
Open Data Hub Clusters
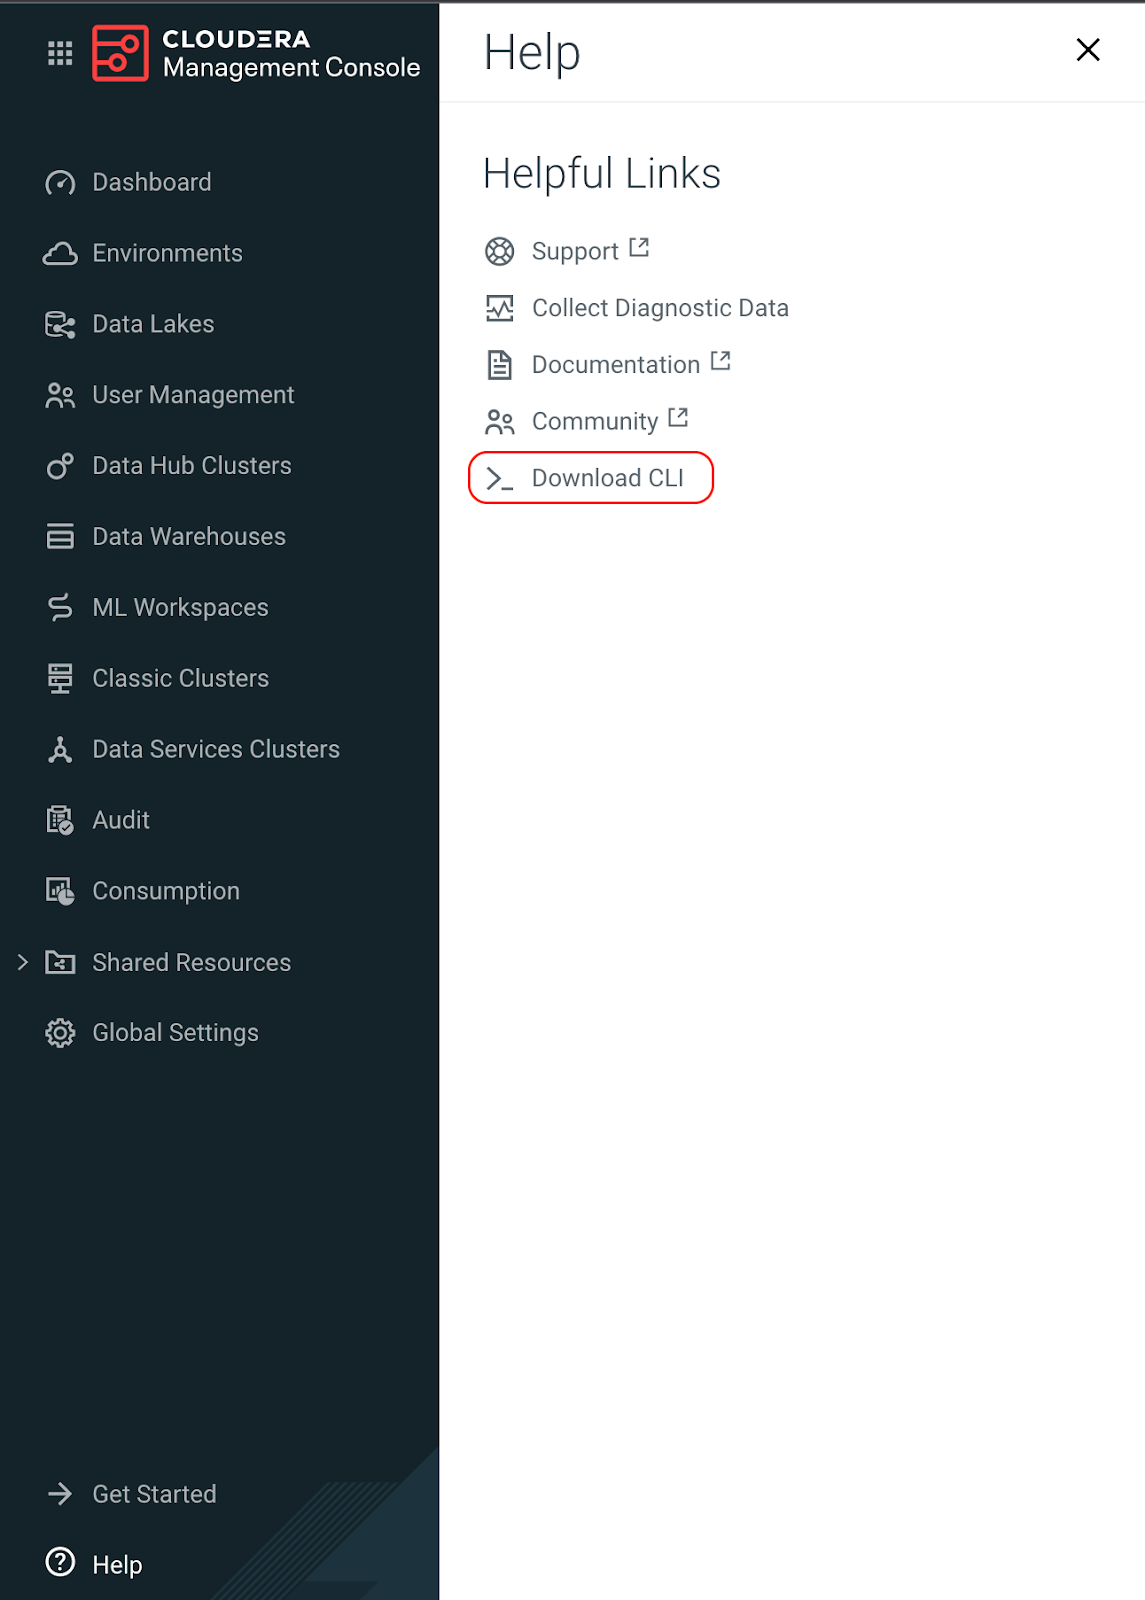tap(191, 466)
